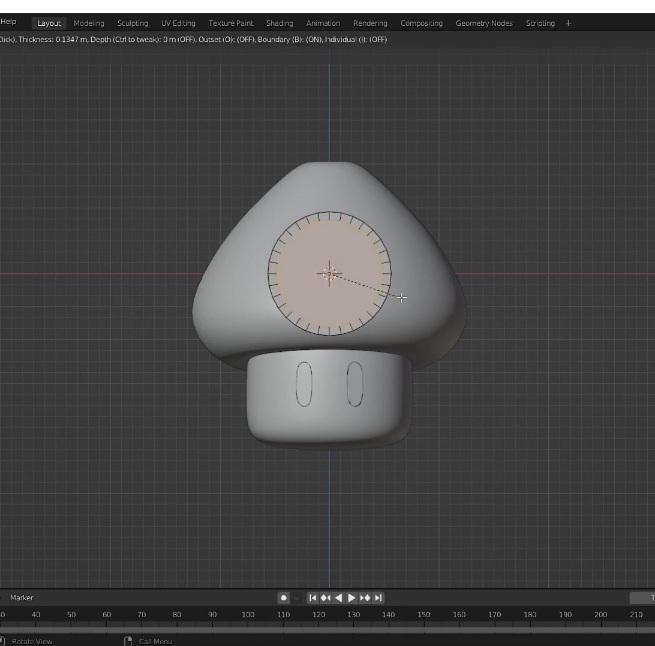Toggle the auto keying record button
This screenshot has height=646, width=655.
(284, 598)
